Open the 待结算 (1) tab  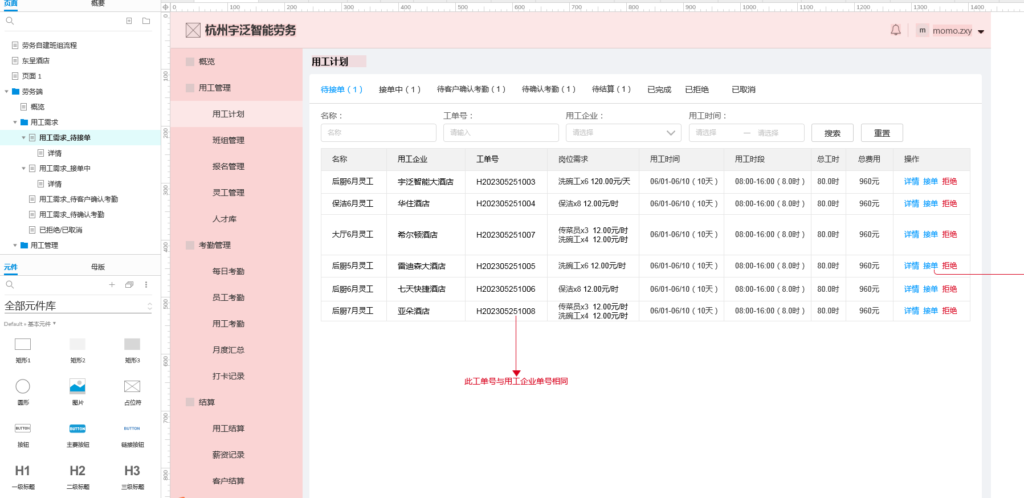tap(612, 89)
